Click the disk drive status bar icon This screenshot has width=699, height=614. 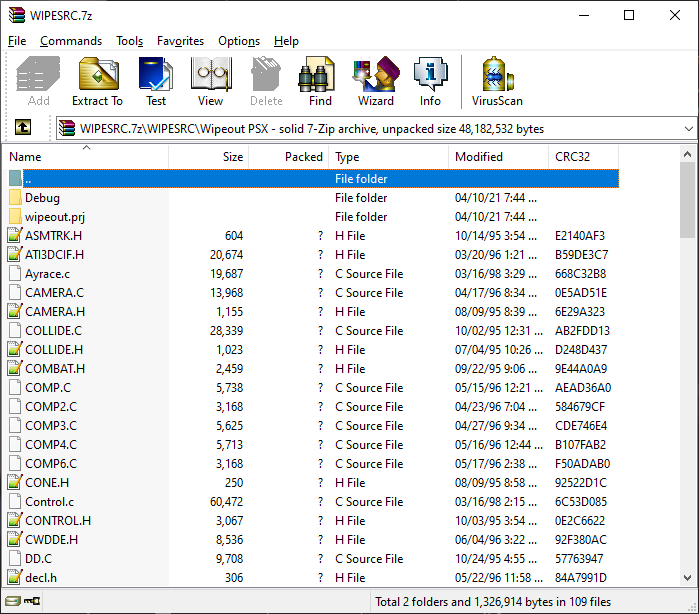(x=12, y=601)
